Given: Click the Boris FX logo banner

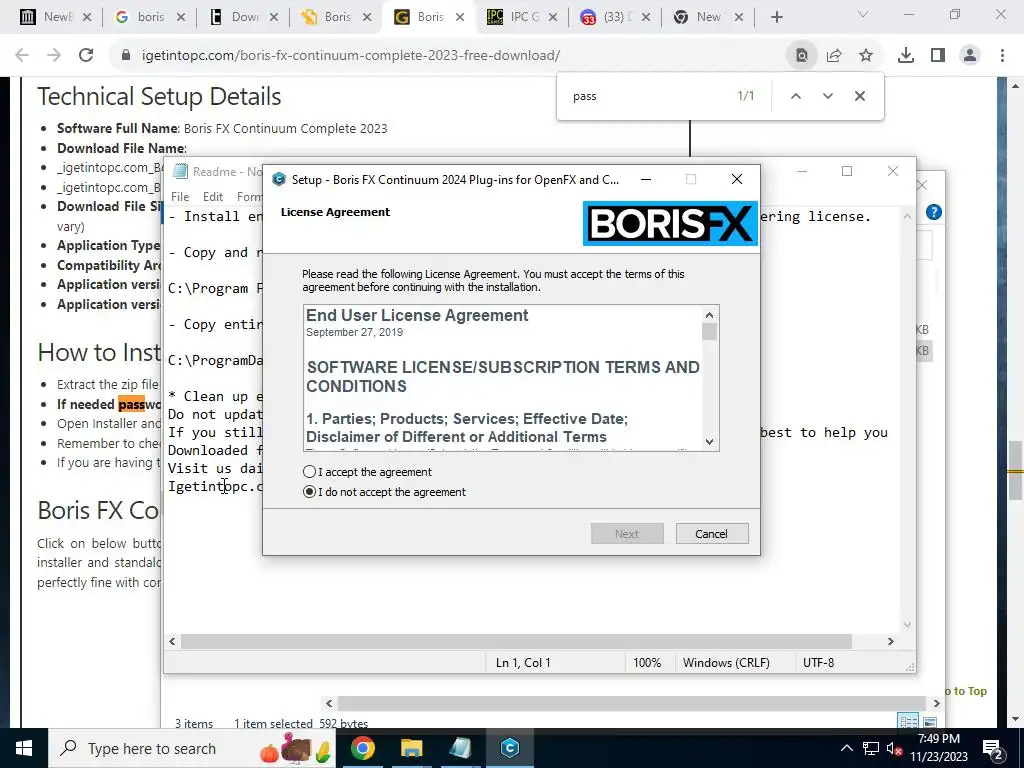Looking at the screenshot, I should [x=670, y=223].
